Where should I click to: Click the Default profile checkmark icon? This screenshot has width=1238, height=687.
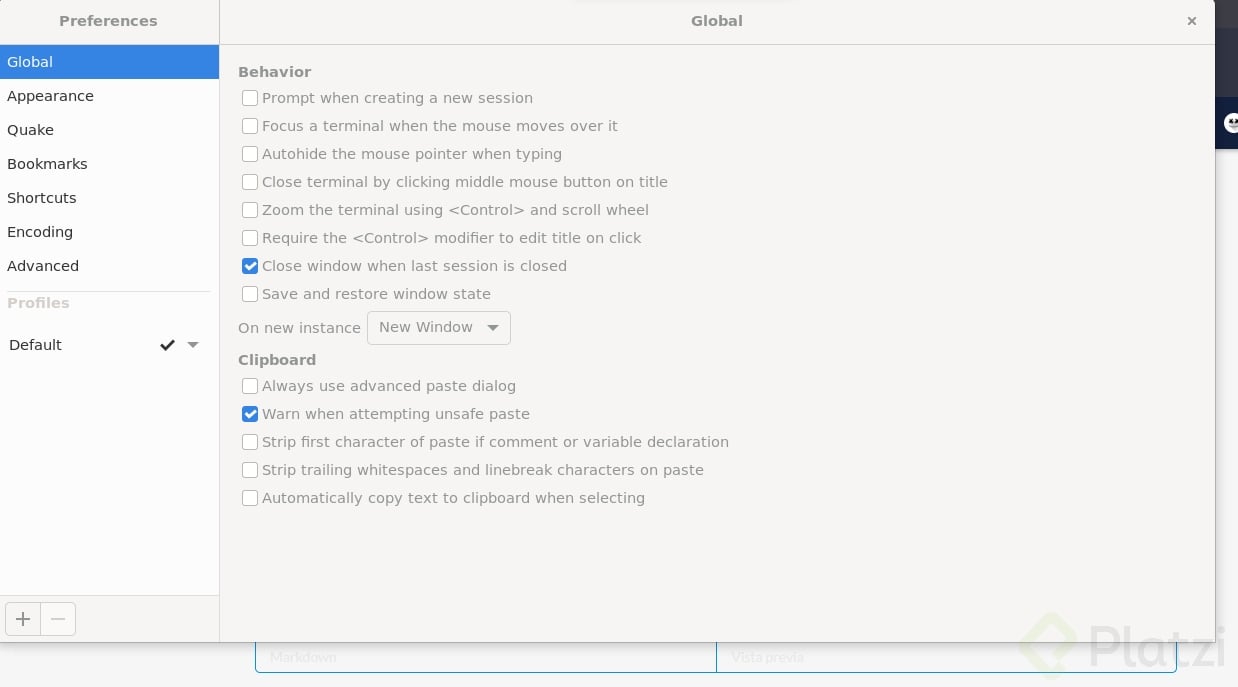(x=167, y=345)
